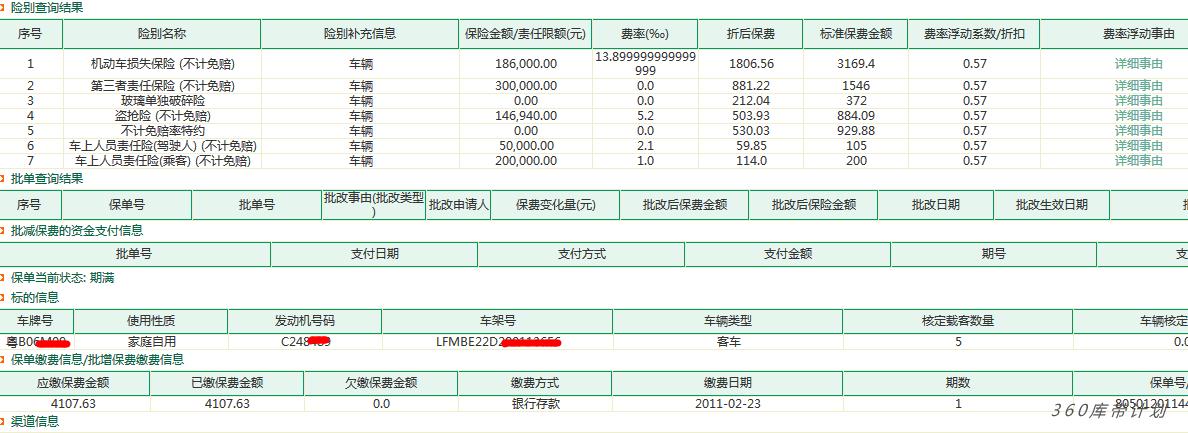Click the 1806.56 discounted premium value
Screen dimensions: 1188x433
[x=751, y=64]
